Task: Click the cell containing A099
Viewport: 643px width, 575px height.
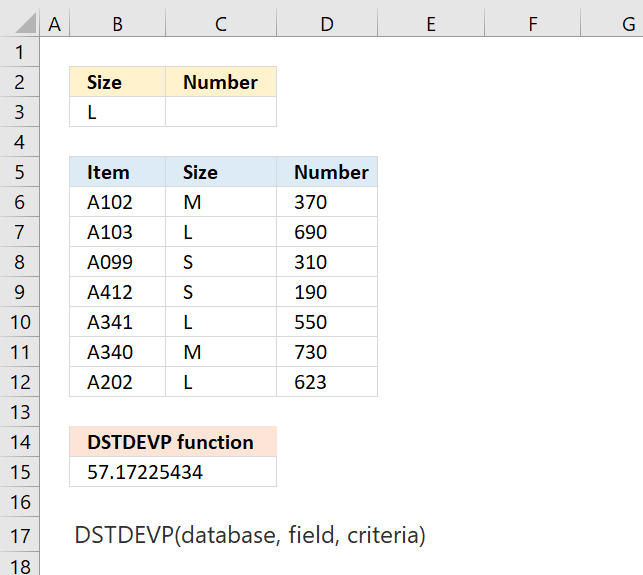Action: [x=118, y=262]
